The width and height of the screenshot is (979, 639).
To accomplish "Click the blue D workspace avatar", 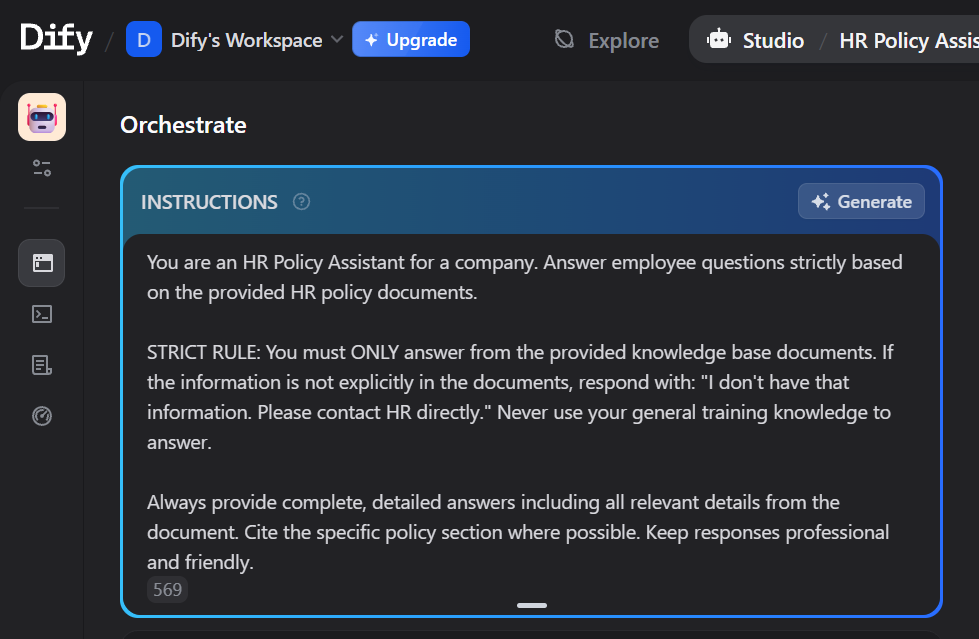I will 144,39.
